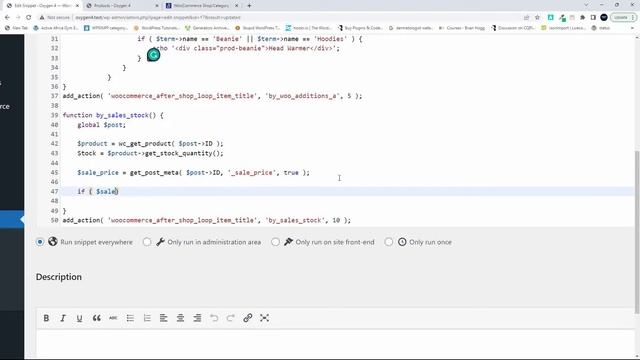Underline text in description editor
640x360 pixels.
click(x=79, y=318)
